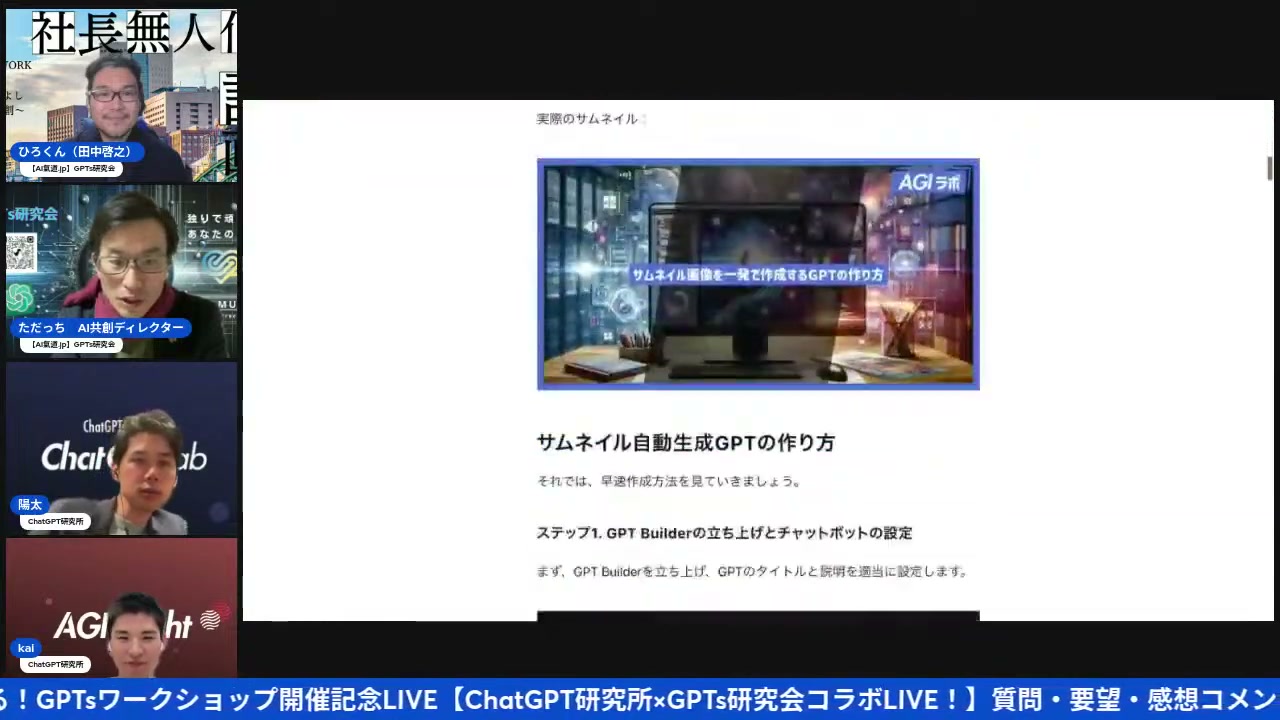The height and width of the screenshot is (720, 1280).
Task: Click heading サムネイル自動生成GPTの作り方
Action: coord(686,443)
